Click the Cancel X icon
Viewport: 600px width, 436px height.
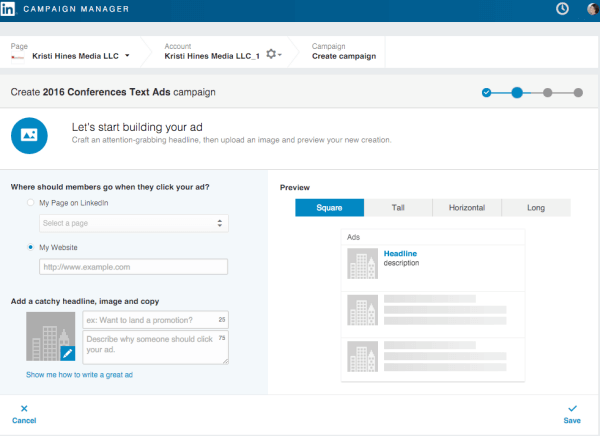[24, 408]
